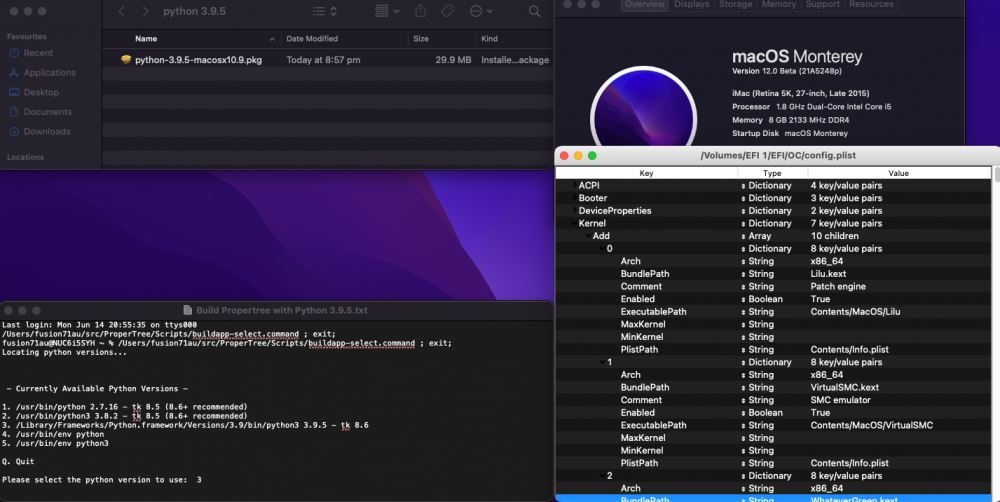1000x502 pixels.
Task: Click the Finder Tags icon
Action: click(448, 11)
